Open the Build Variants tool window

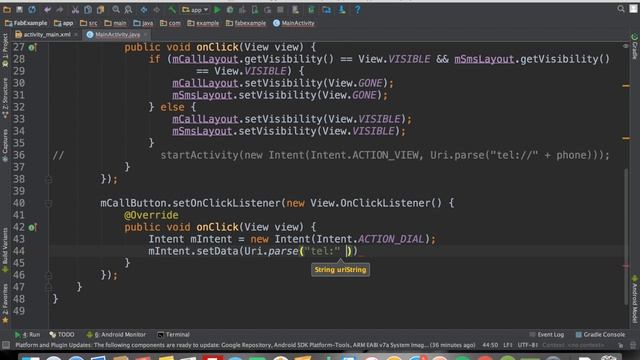coord(5,250)
